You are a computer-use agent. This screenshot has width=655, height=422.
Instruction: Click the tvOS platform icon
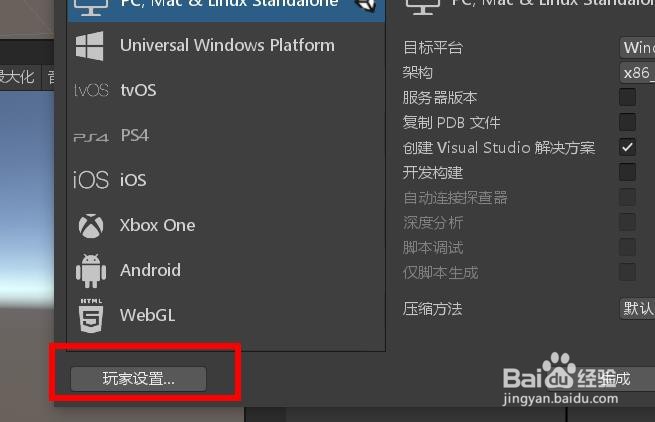(x=91, y=90)
